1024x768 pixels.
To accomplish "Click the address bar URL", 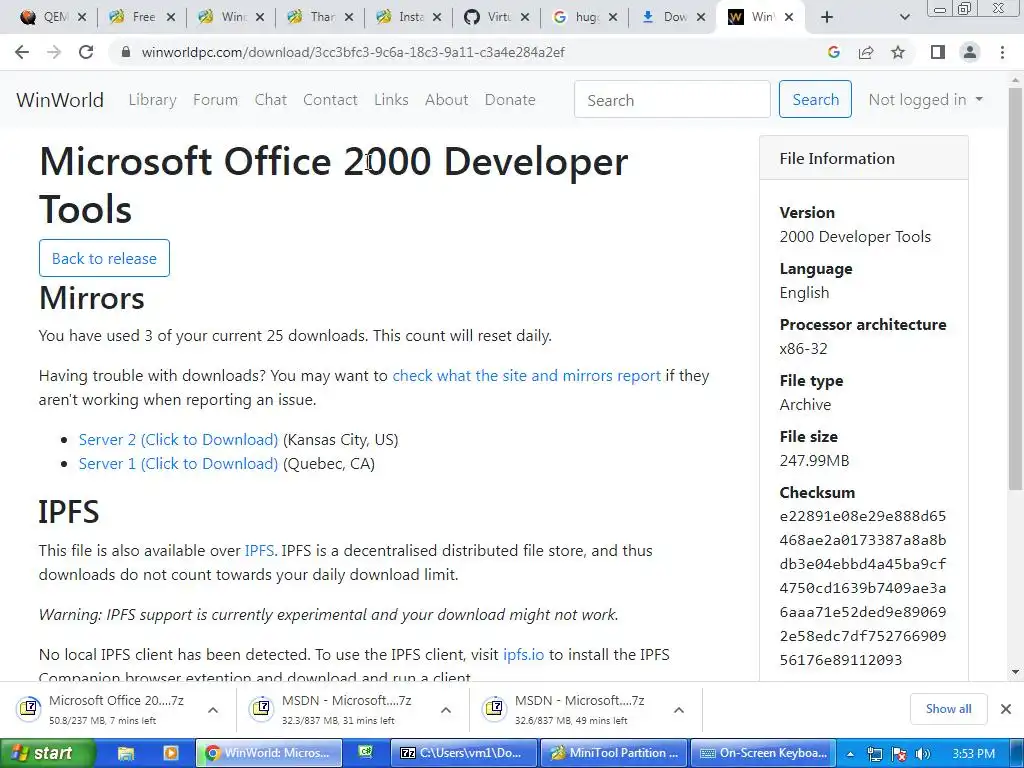I will pyautogui.click(x=353, y=52).
